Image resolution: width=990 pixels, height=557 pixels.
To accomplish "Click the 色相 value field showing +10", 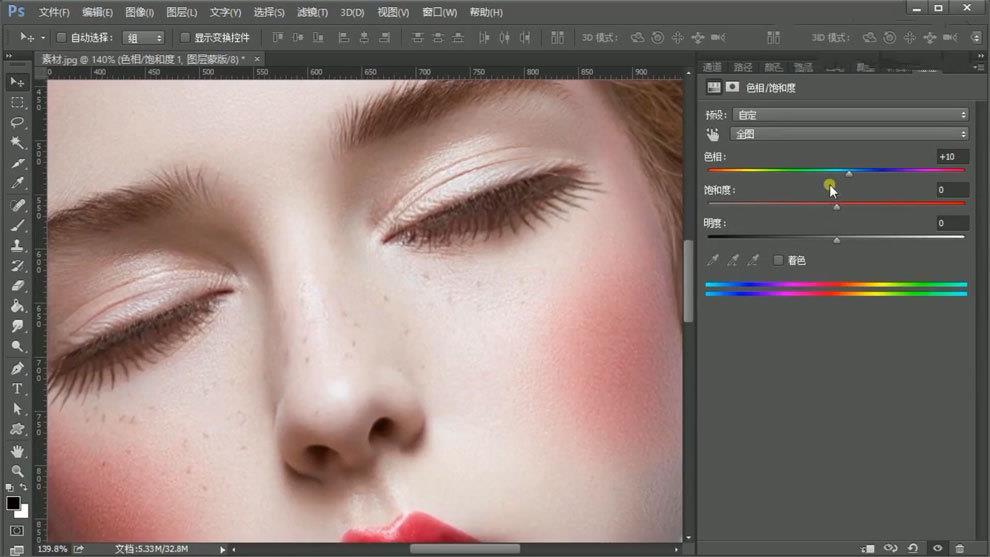I will pyautogui.click(x=952, y=157).
